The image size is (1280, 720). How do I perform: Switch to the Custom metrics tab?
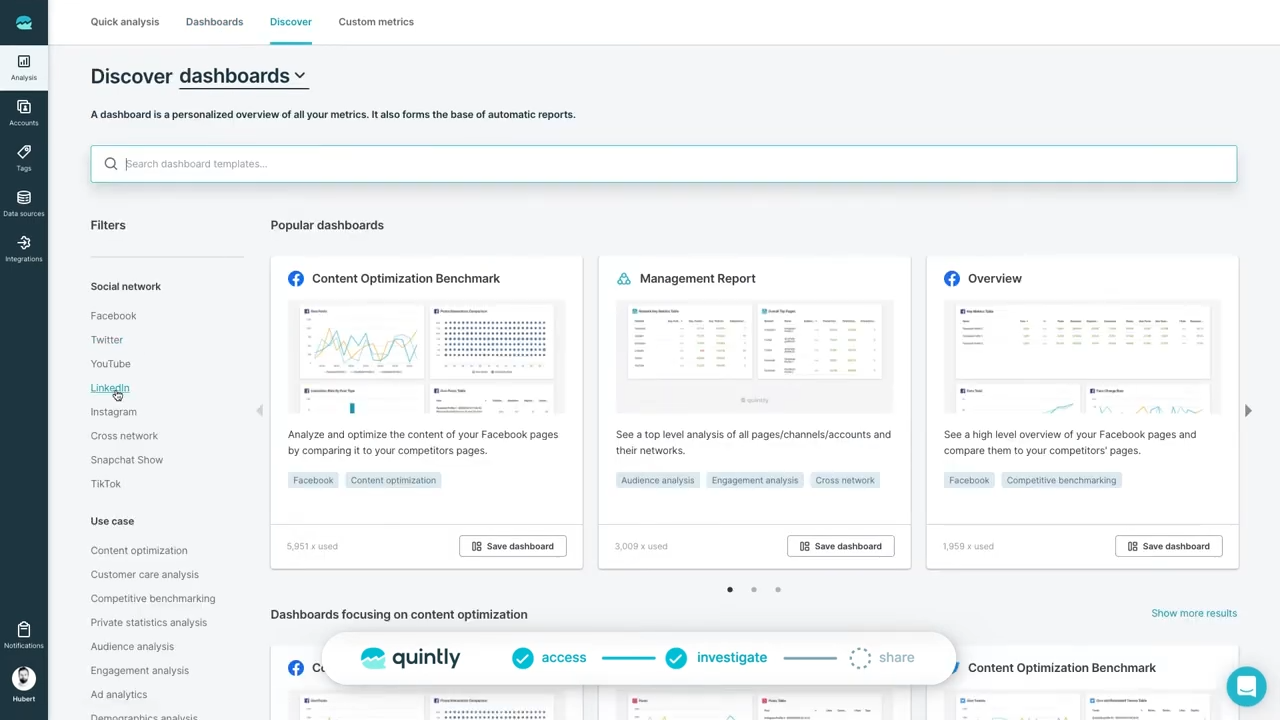coord(376,21)
